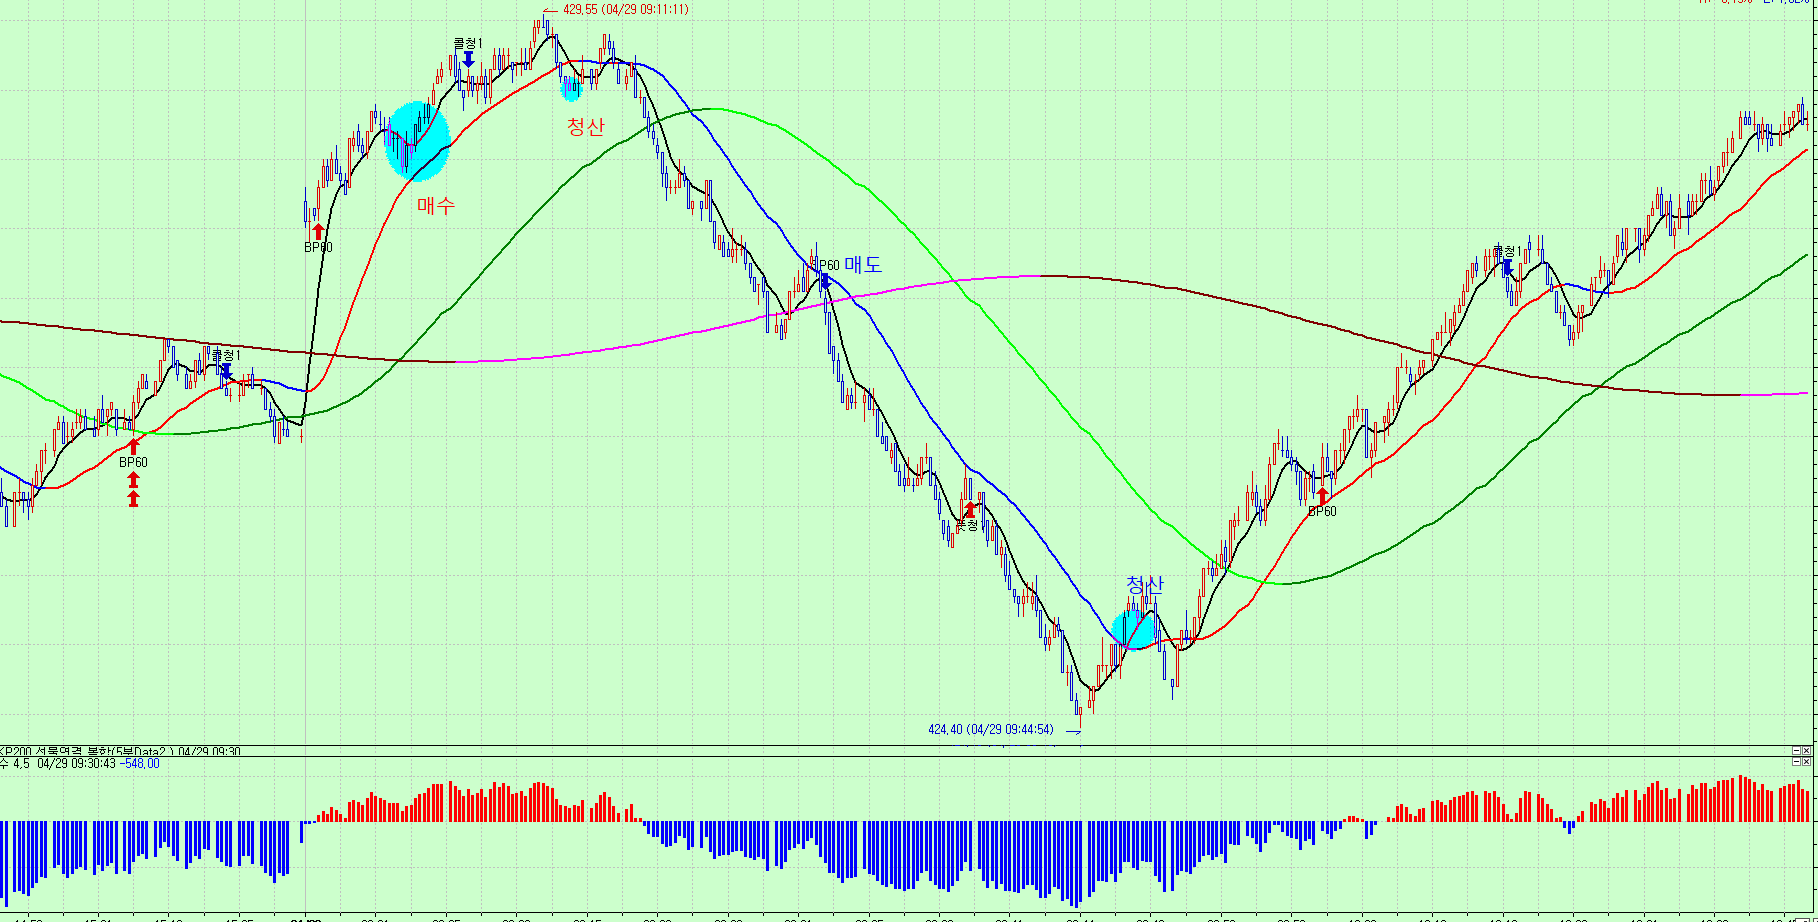
Task: Click the blue 매도 sell annotation
Action: [862, 264]
